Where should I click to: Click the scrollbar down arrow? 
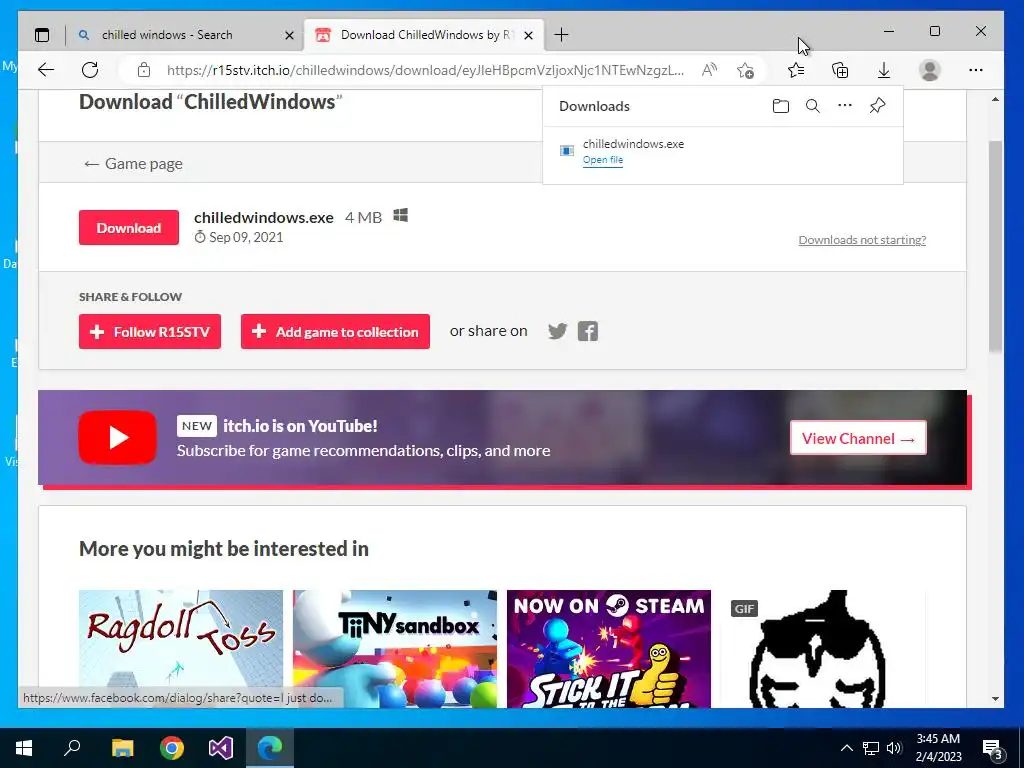(995, 699)
